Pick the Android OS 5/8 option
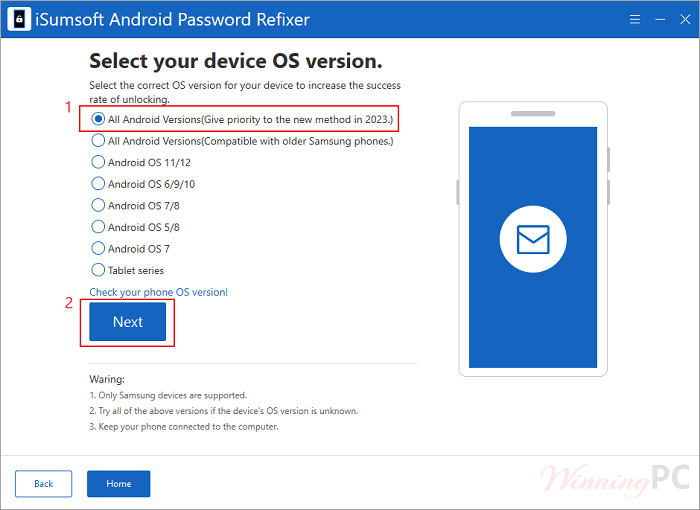Screen dimensions: 700x510 pos(98,227)
